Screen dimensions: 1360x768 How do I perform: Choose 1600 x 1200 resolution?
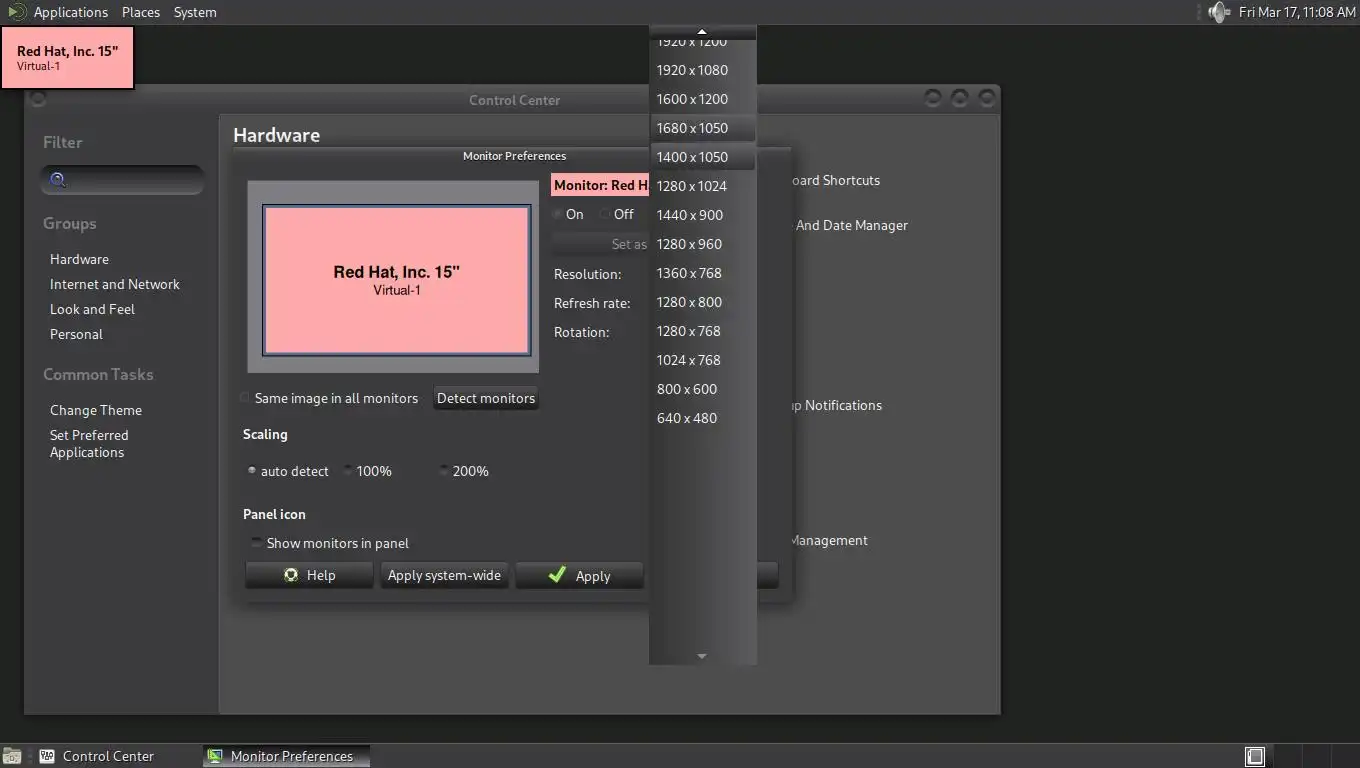point(703,99)
